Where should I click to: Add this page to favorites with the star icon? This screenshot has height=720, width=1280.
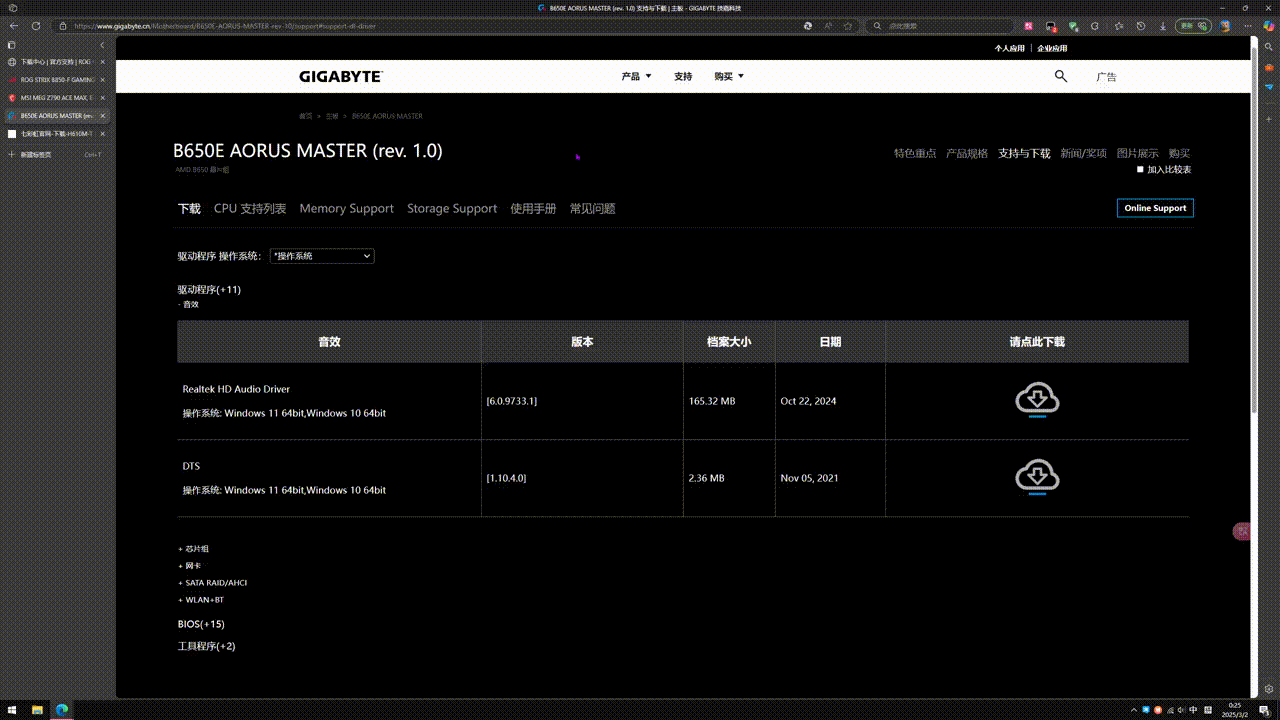[849, 26]
